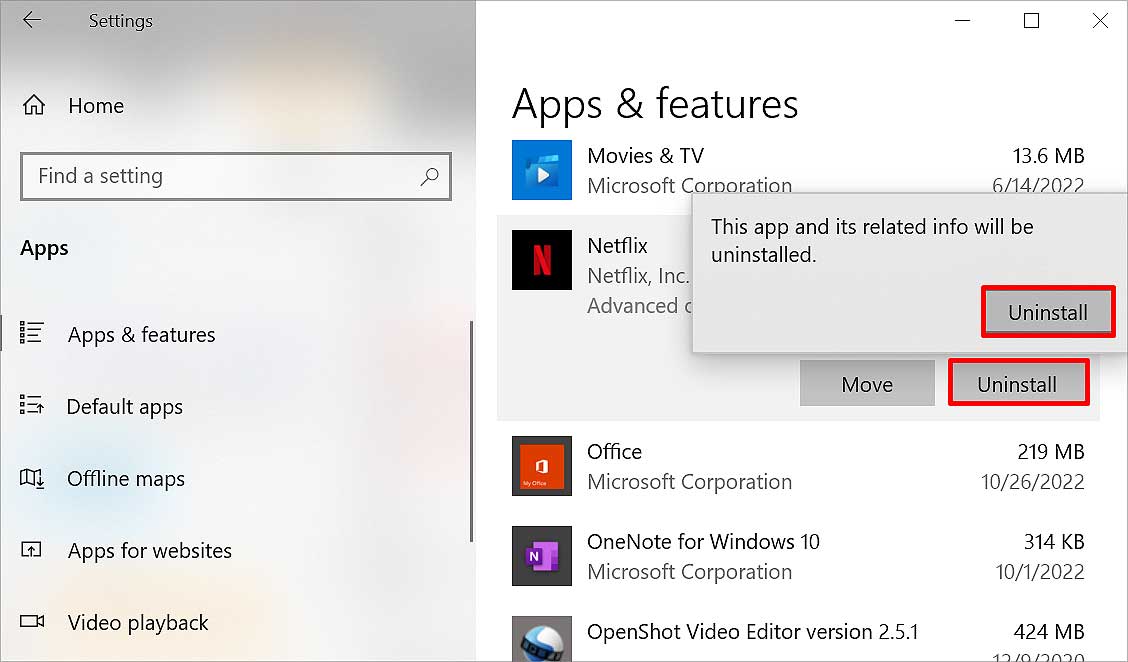Image resolution: width=1128 pixels, height=662 pixels.
Task: Click the Move button for Netflix
Action: [867, 384]
